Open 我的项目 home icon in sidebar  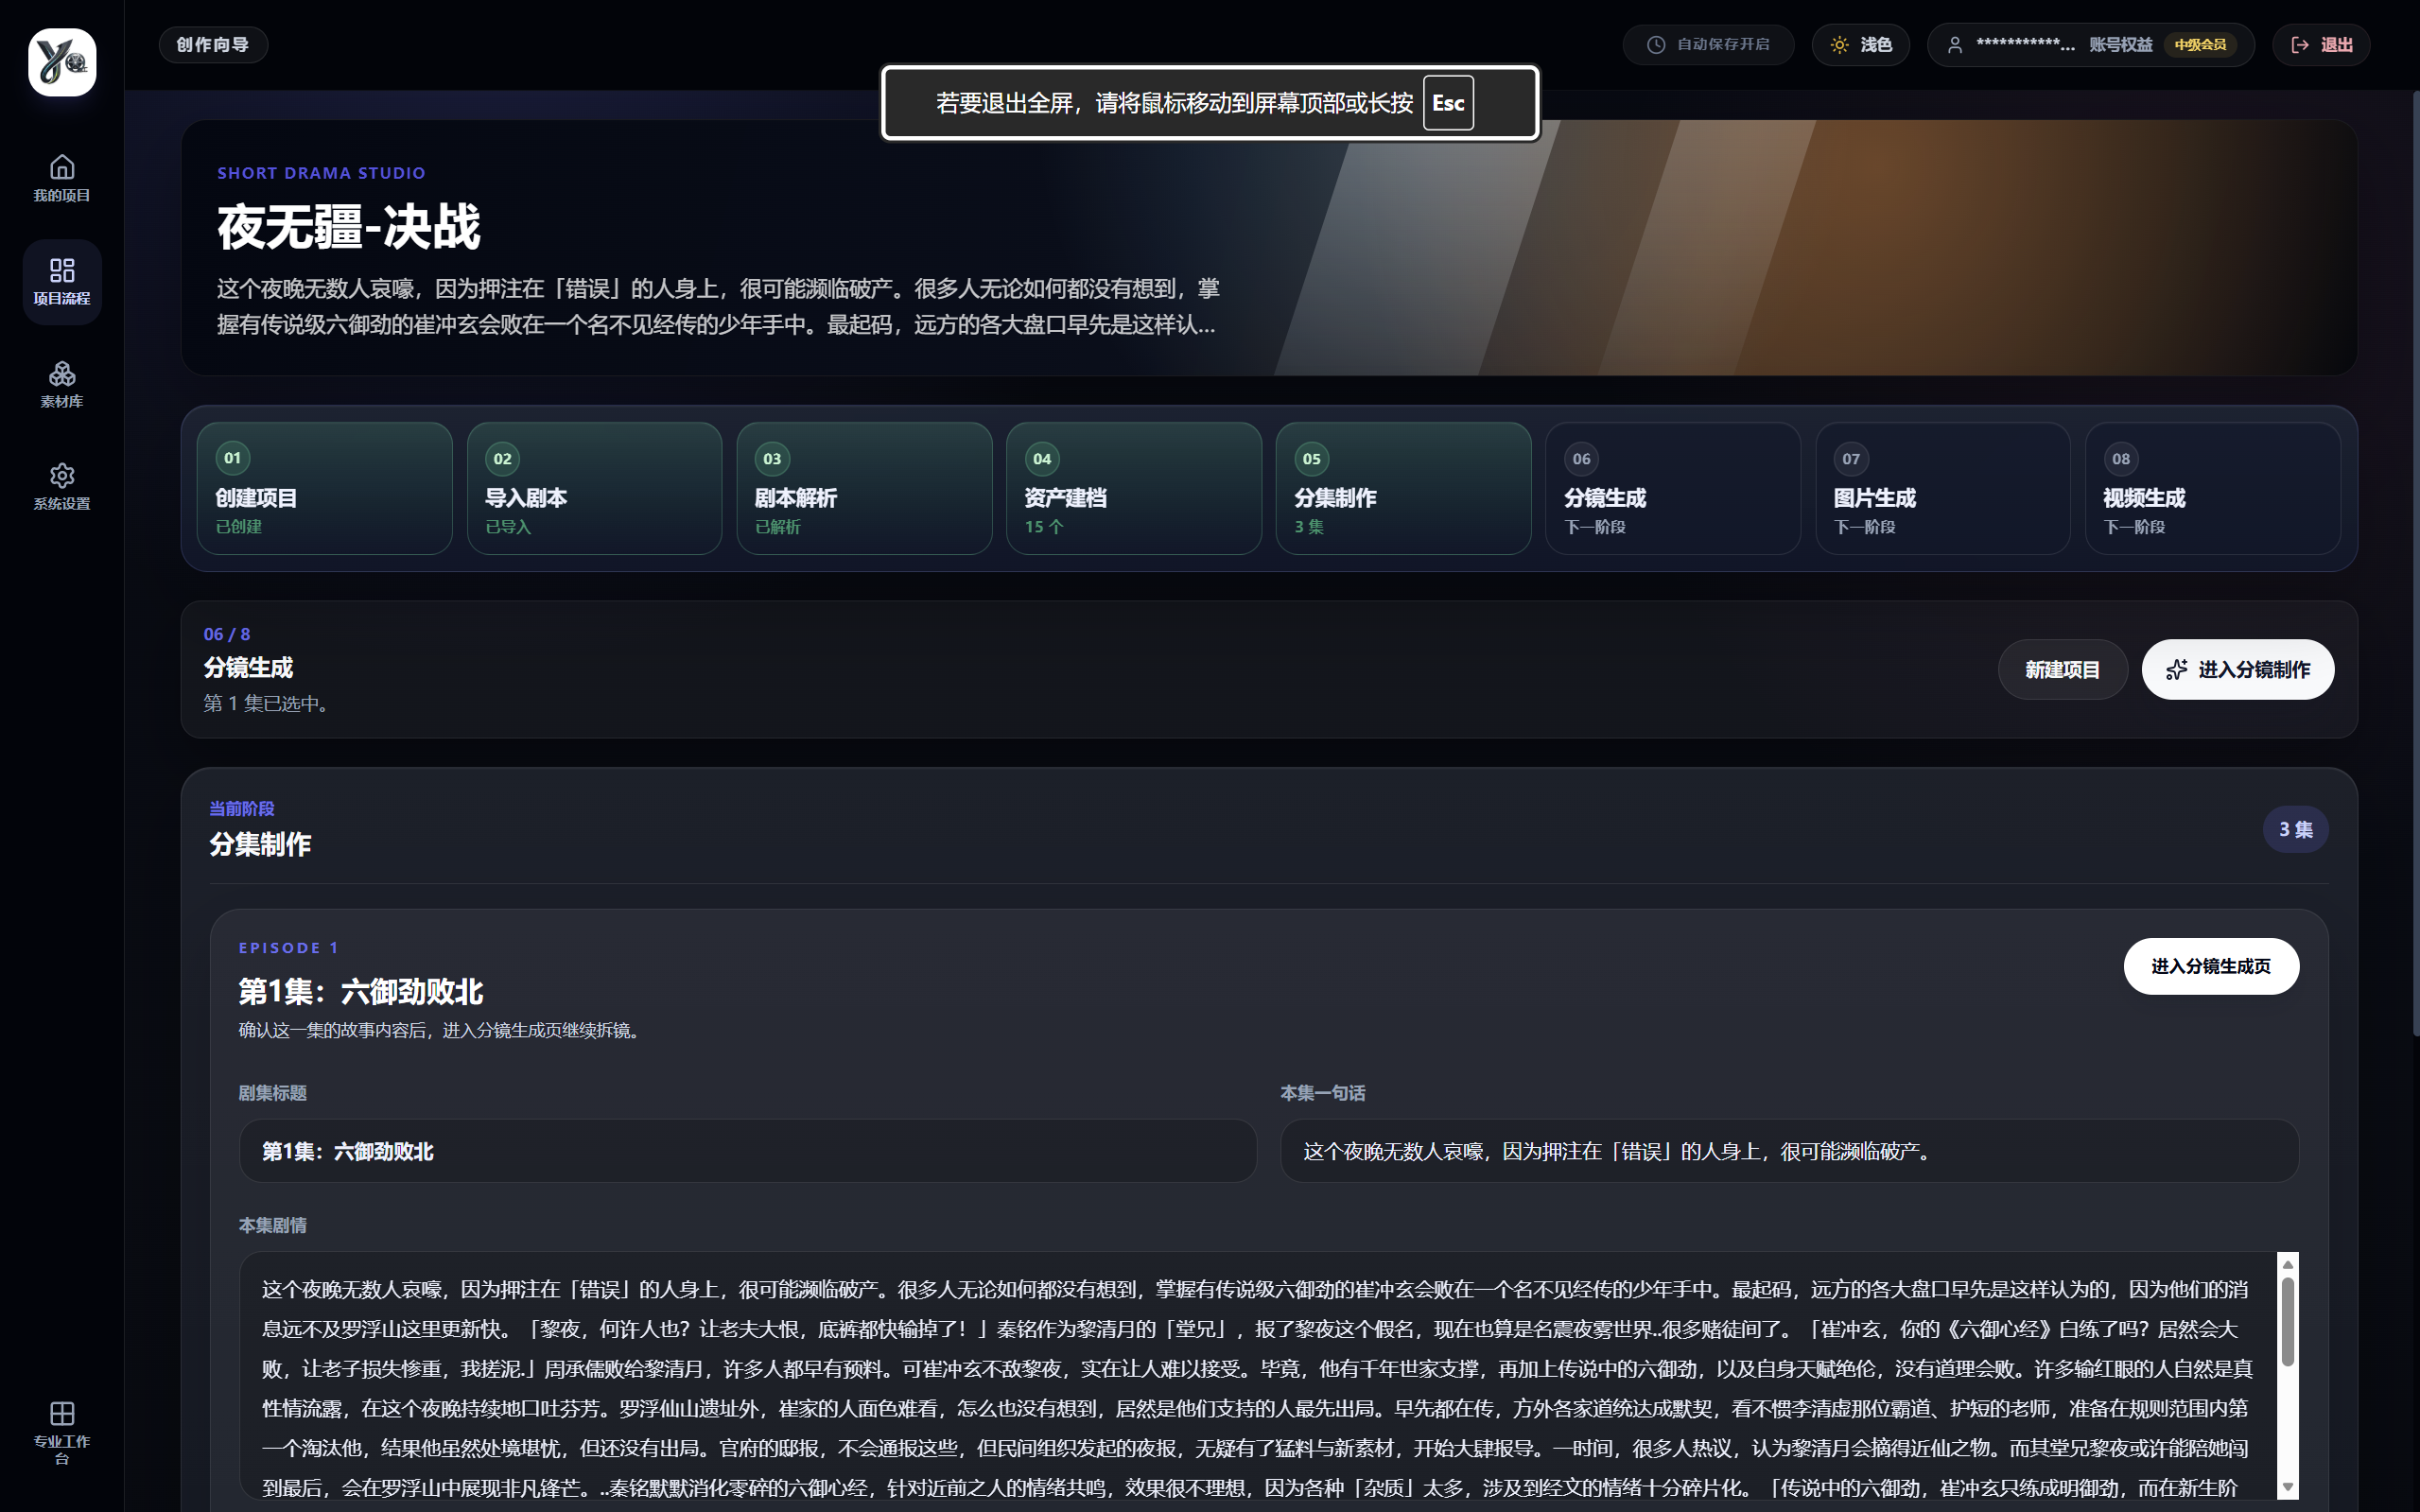[x=62, y=166]
